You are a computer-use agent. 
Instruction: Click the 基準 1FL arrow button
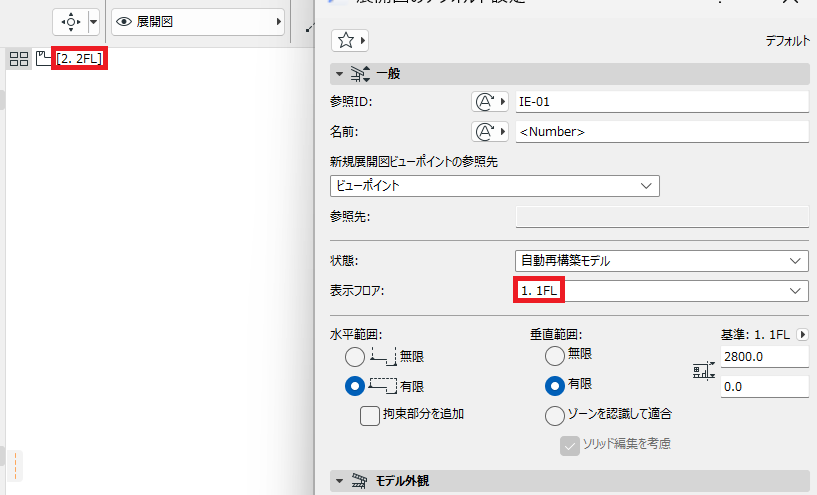point(803,335)
